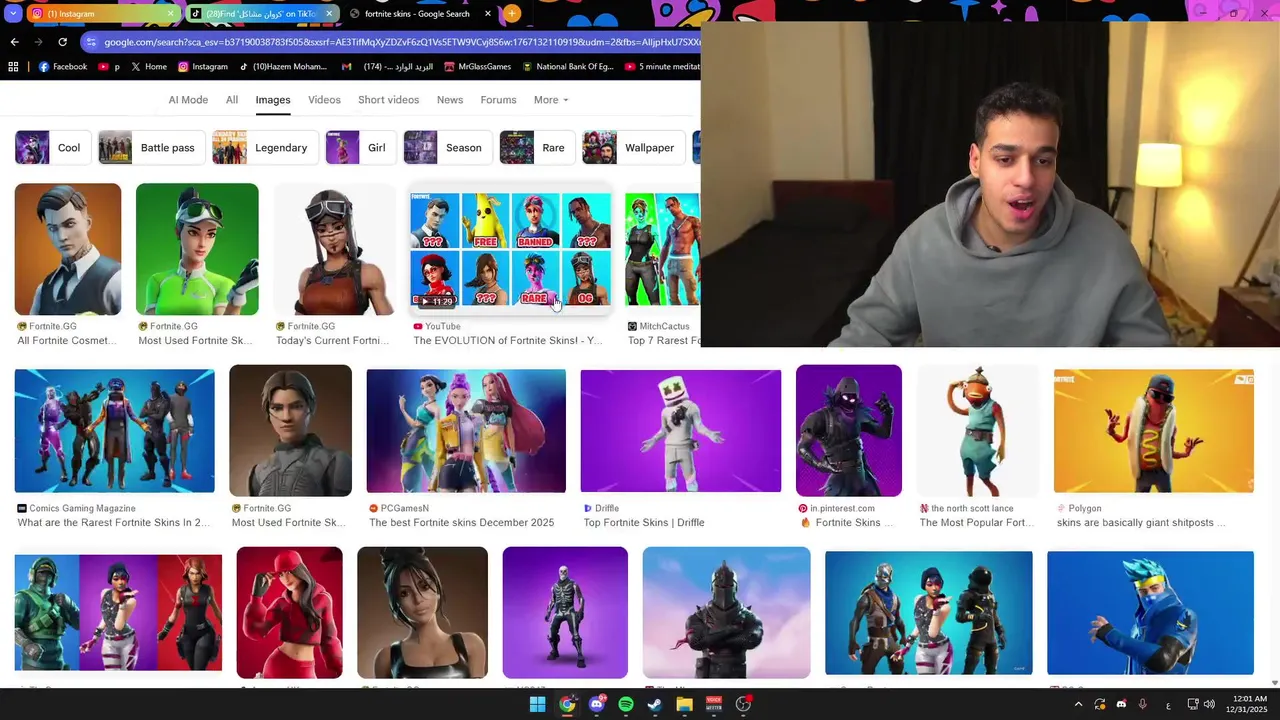This screenshot has height=720, width=1280.
Task: Reload the current page
Action: [x=62, y=42]
